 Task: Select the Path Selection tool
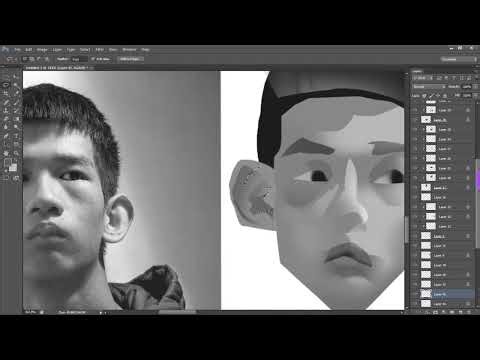6,144
